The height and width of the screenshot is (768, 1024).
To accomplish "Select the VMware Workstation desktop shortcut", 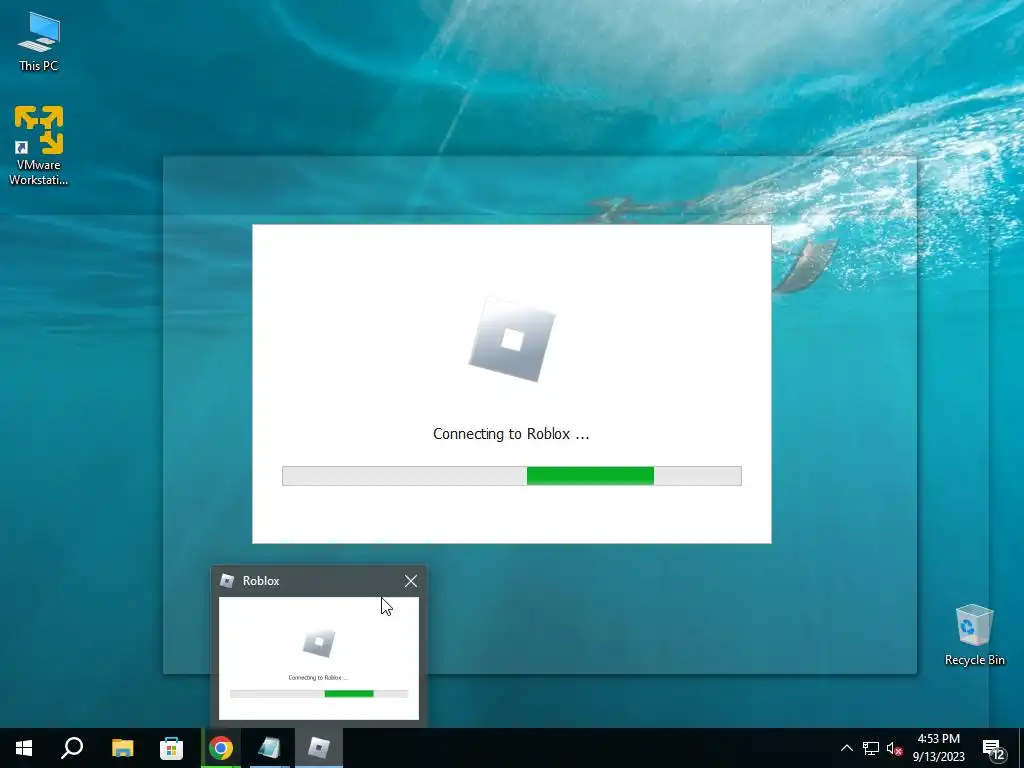I will [x=39, y=145].
